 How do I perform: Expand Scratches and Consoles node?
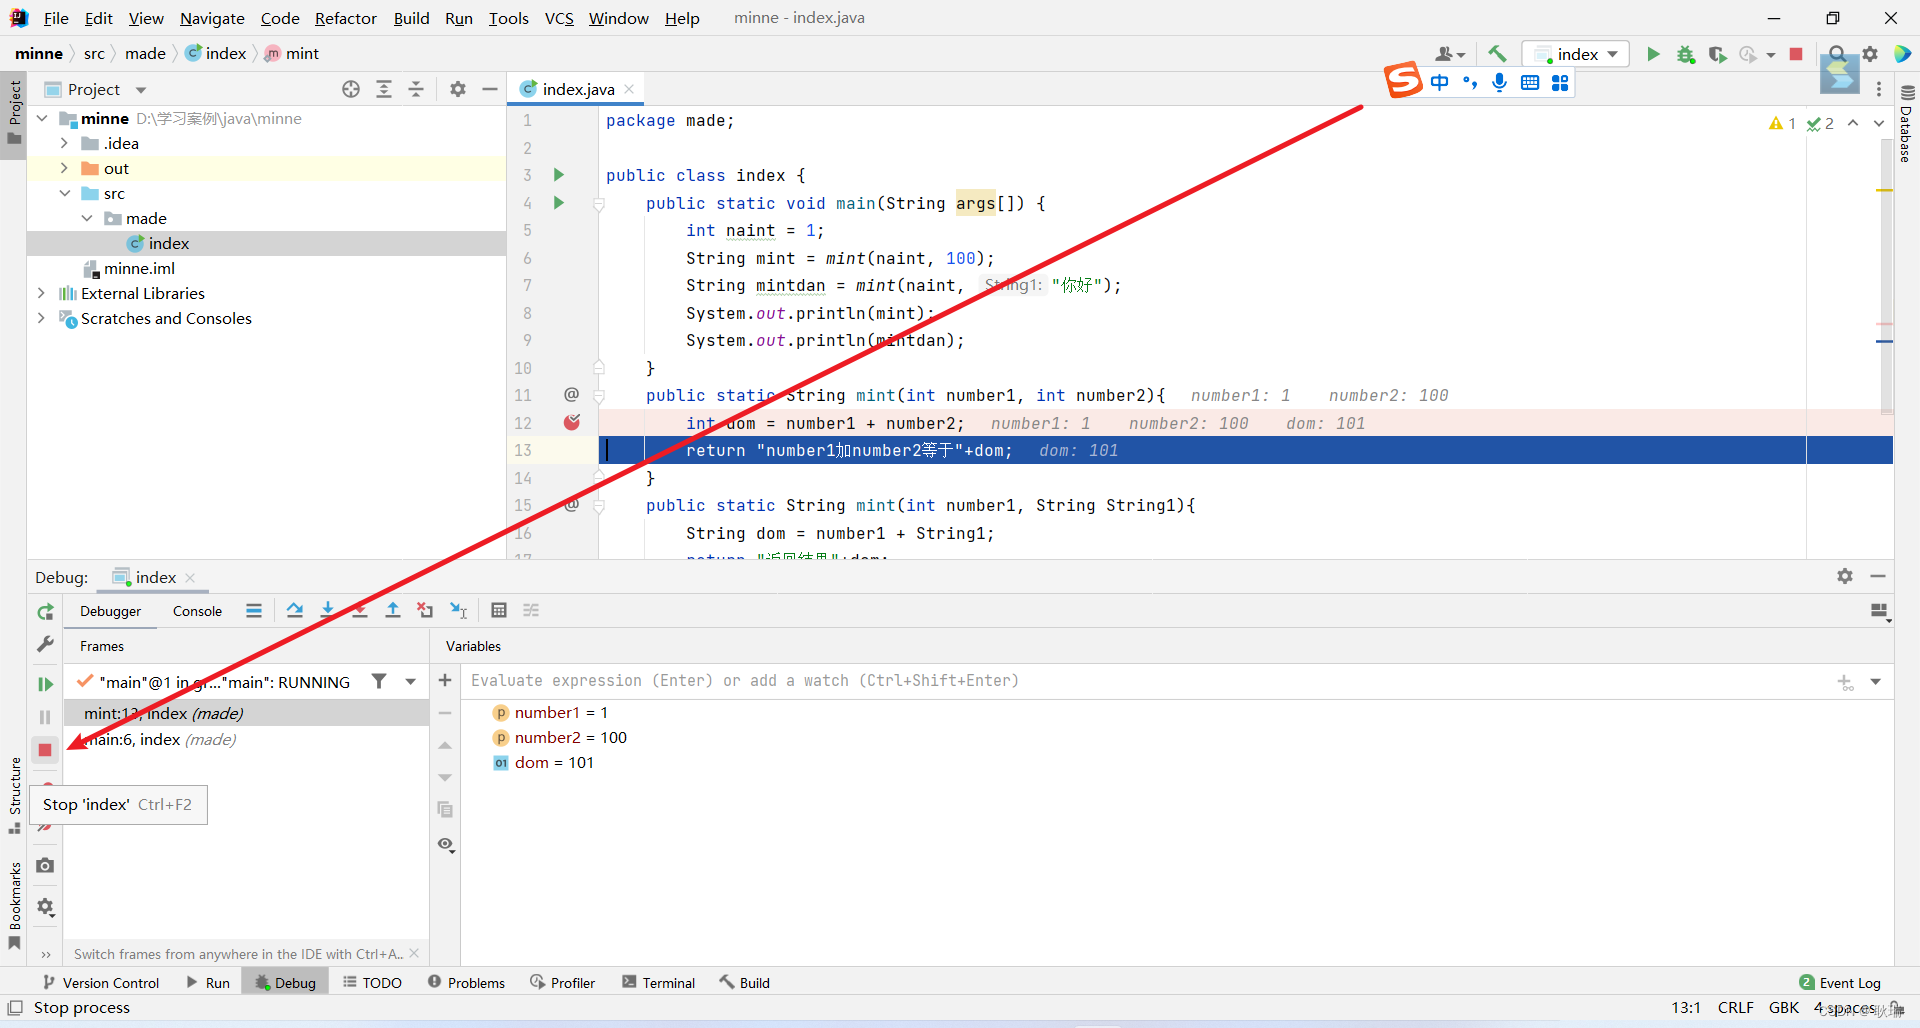tap(41, 318)
